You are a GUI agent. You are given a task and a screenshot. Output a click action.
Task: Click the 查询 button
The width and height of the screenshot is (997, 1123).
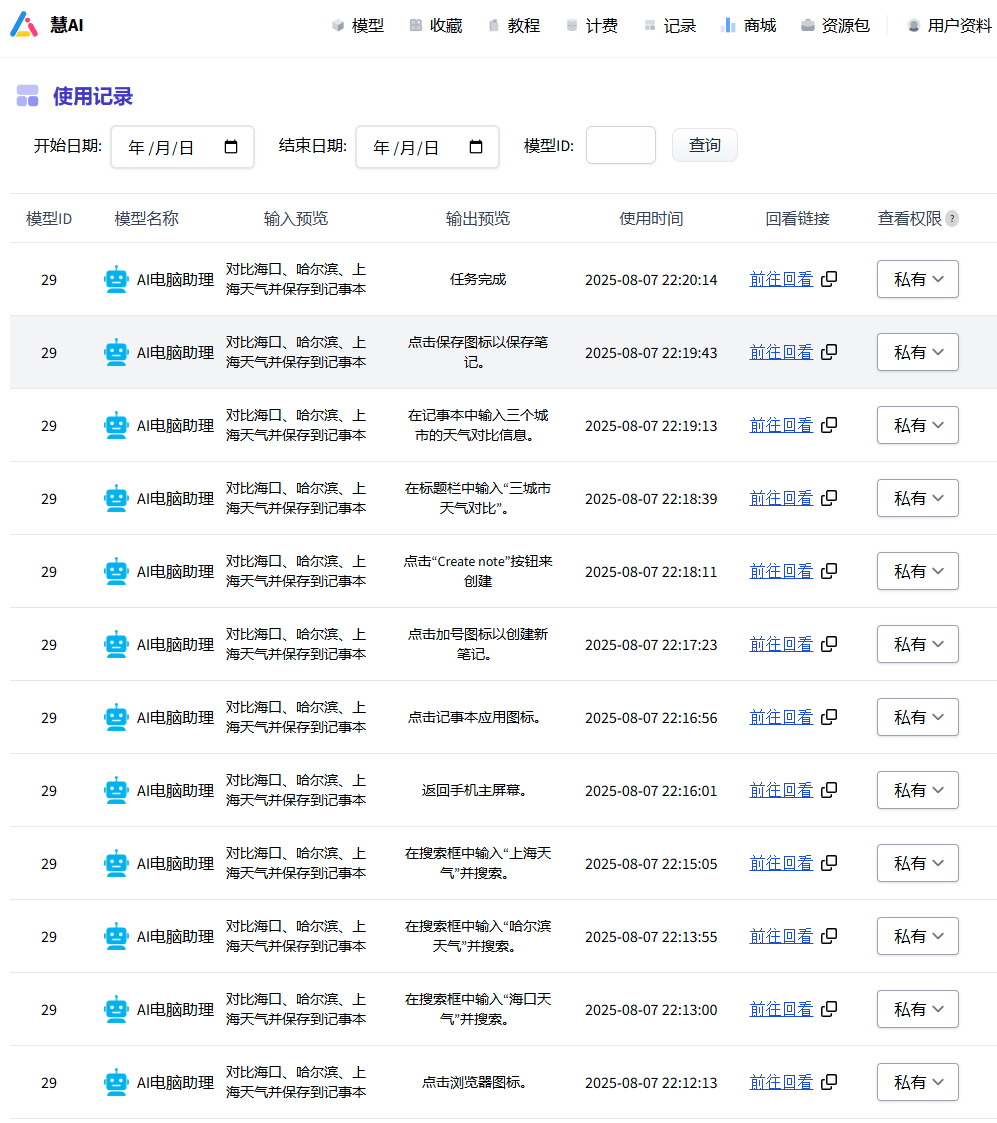tap(704, 145)
